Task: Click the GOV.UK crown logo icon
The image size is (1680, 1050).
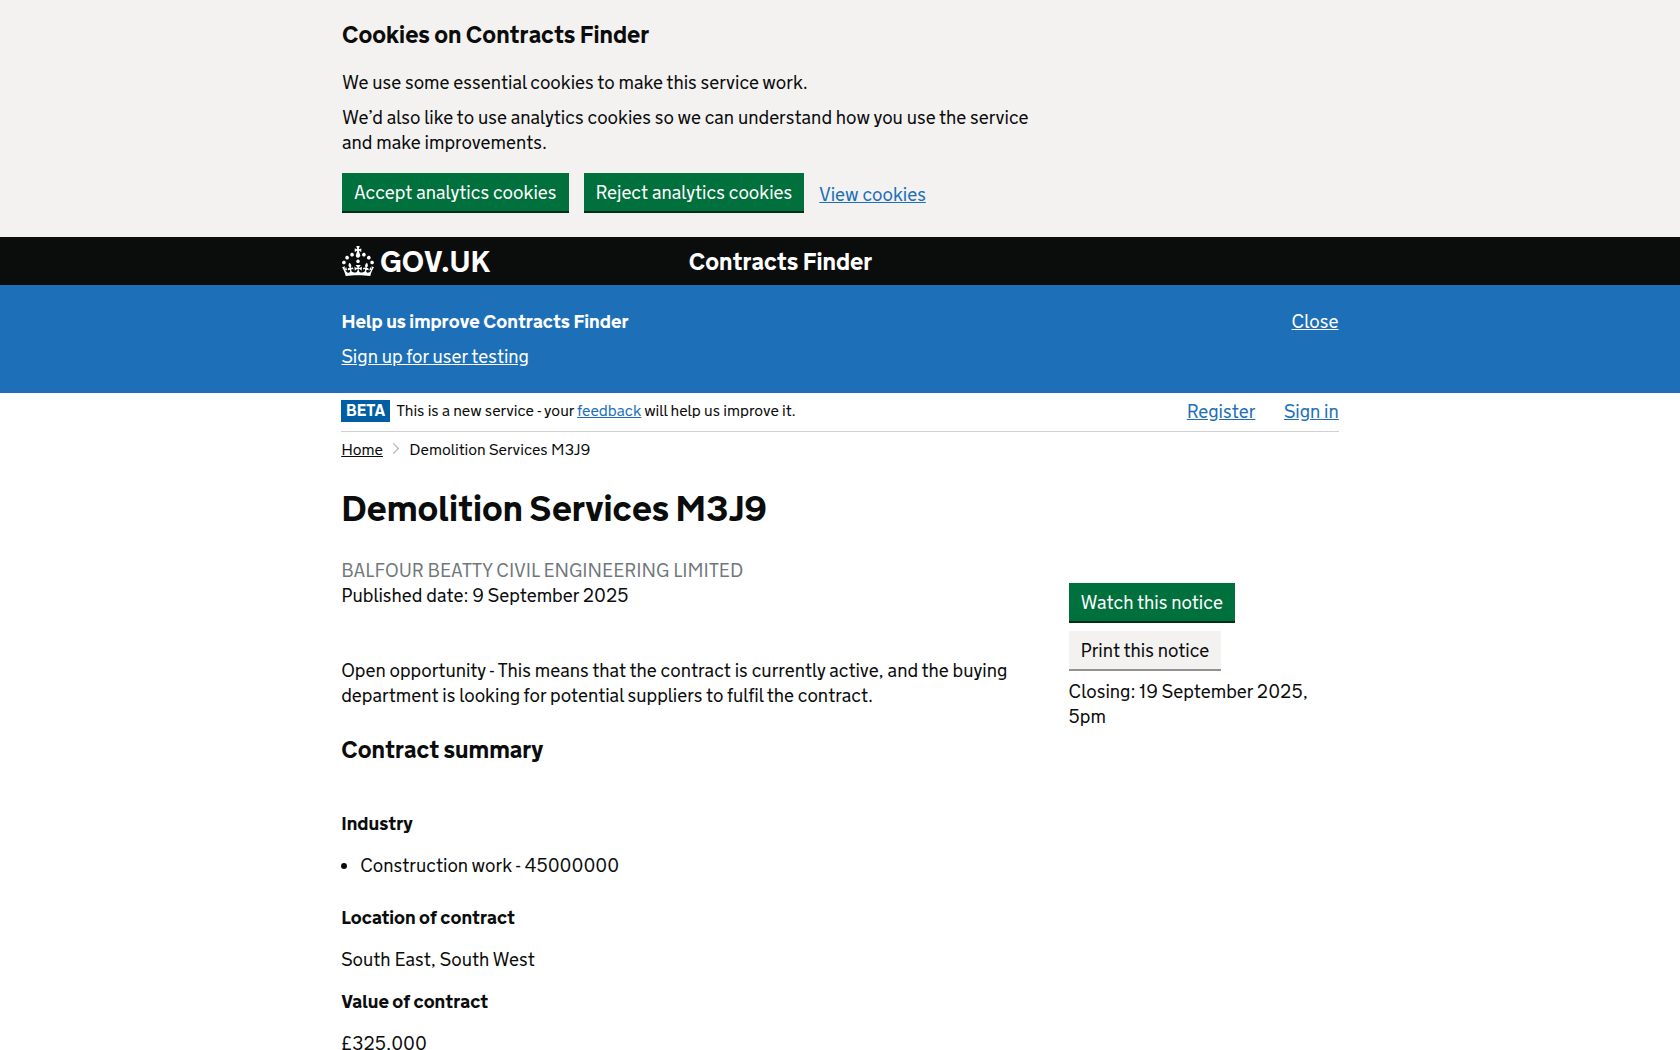Action: [x=357, y=262]
